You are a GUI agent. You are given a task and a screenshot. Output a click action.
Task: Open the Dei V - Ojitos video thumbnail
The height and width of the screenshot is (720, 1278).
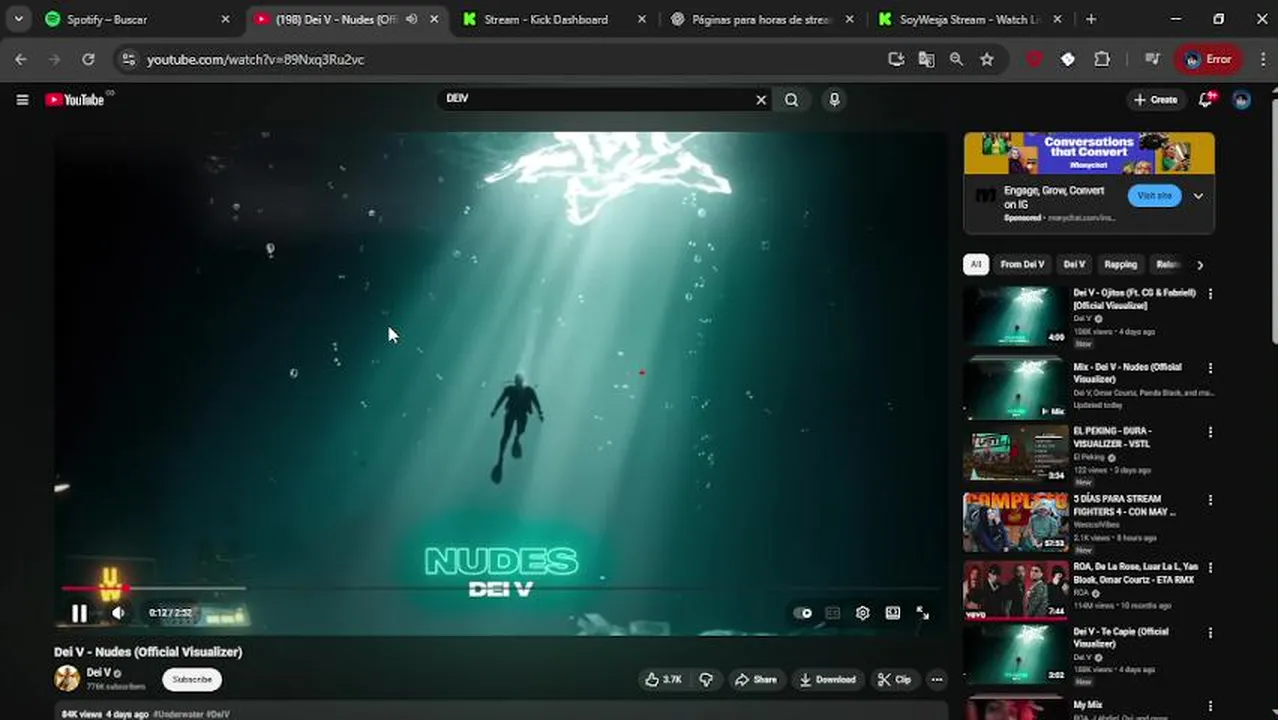pos(1015,316)
